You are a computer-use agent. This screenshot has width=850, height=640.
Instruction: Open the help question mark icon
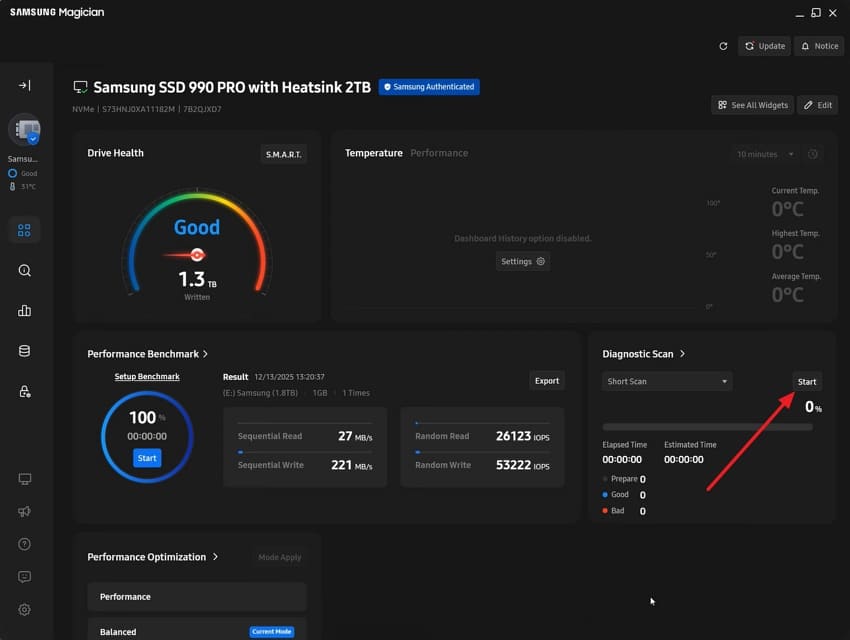click(x=24, y=544)
